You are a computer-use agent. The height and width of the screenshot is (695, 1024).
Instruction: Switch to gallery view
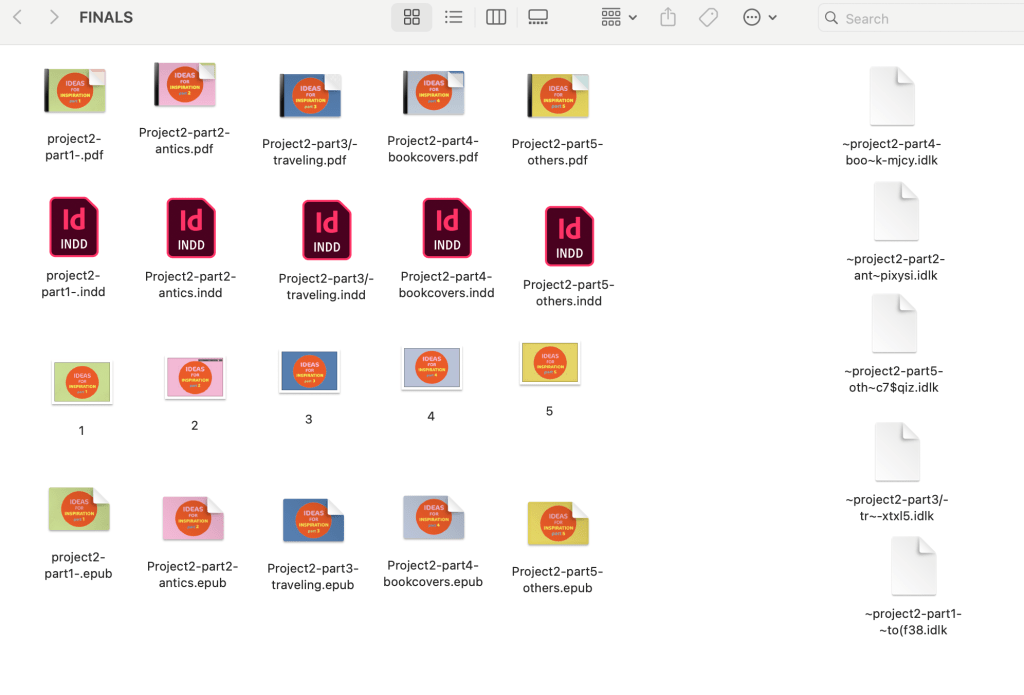tap(538, 18)
